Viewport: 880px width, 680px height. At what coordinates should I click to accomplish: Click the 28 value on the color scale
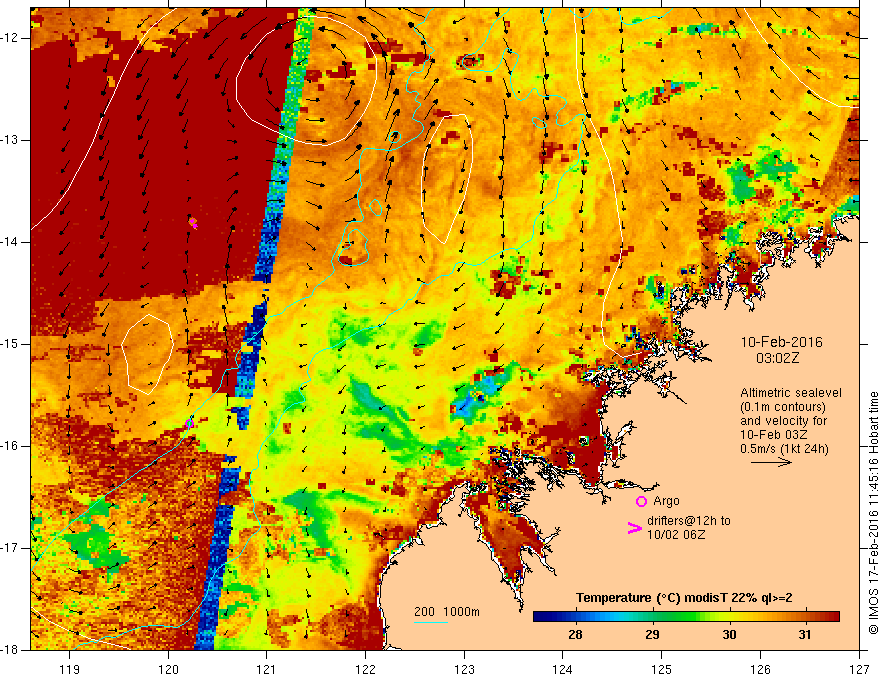coord(575,635)
